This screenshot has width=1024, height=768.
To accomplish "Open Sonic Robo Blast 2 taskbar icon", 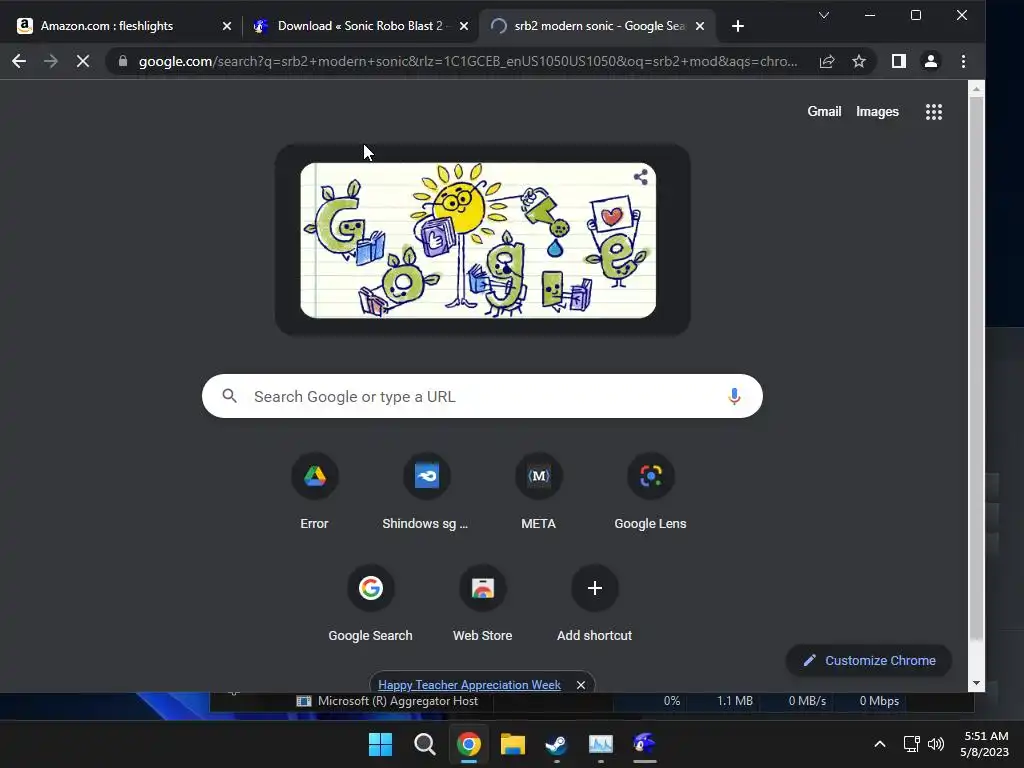I will click(x=645, y=744).
